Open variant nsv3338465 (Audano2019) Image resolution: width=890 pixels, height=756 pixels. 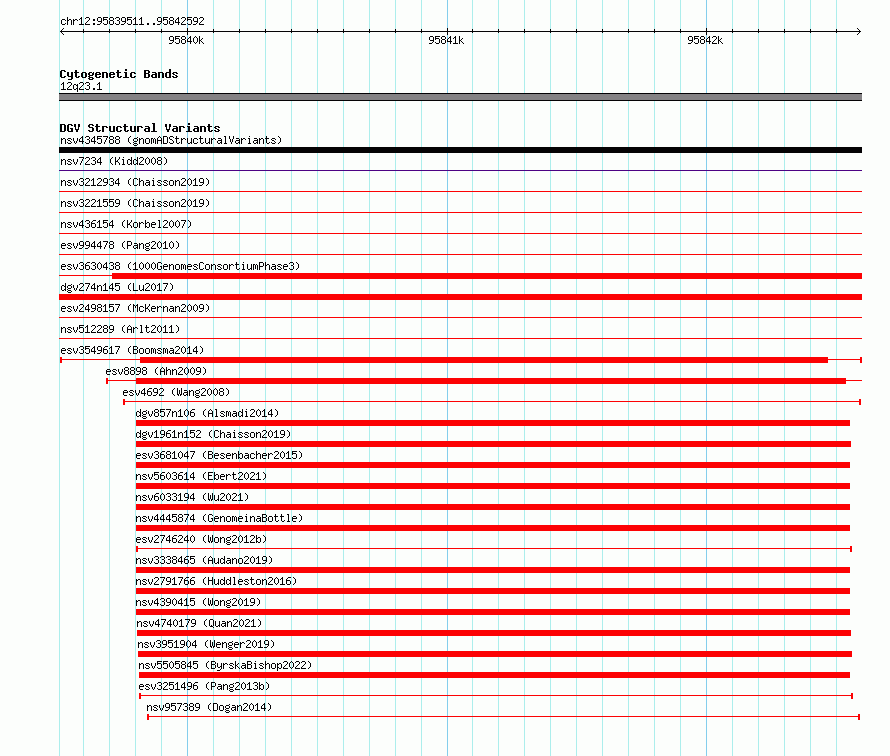204,560
